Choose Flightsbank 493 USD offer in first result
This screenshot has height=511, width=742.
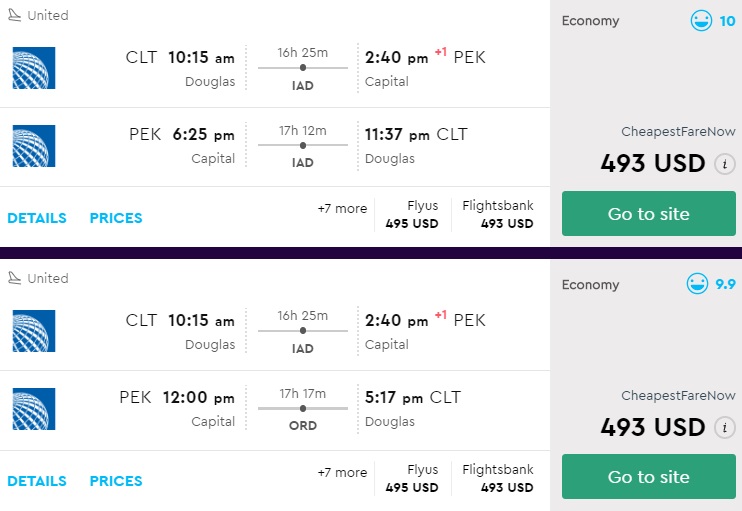(x=497, y=215)
